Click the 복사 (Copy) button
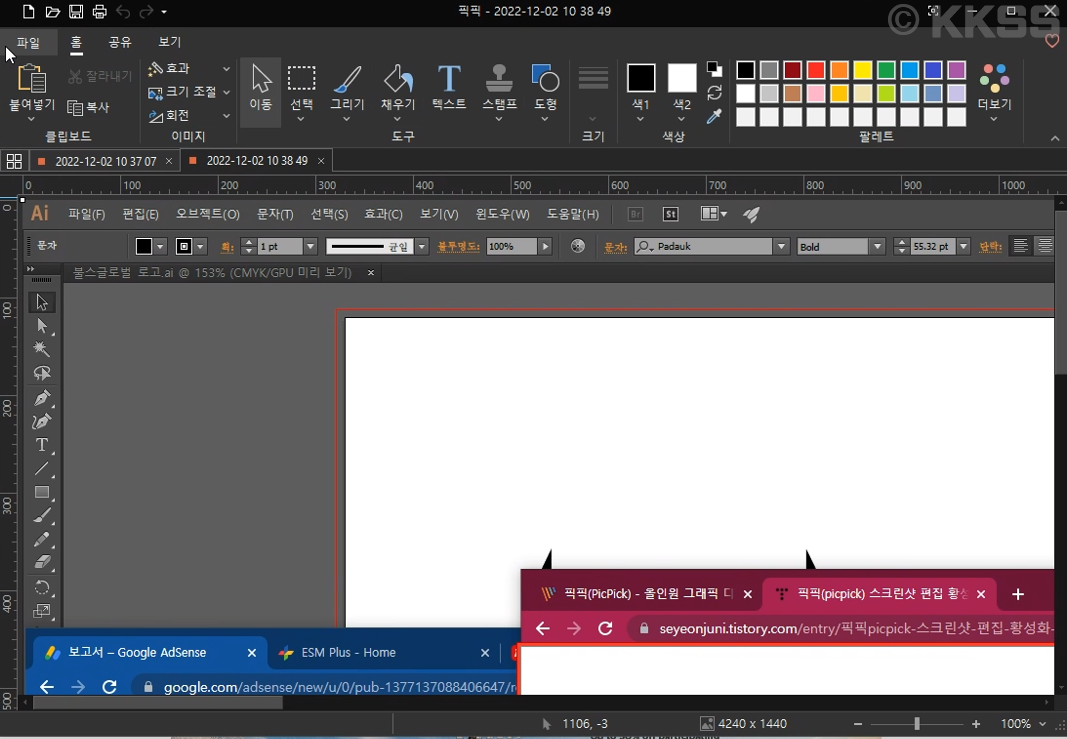The image size is (1067, 739). 88,107
